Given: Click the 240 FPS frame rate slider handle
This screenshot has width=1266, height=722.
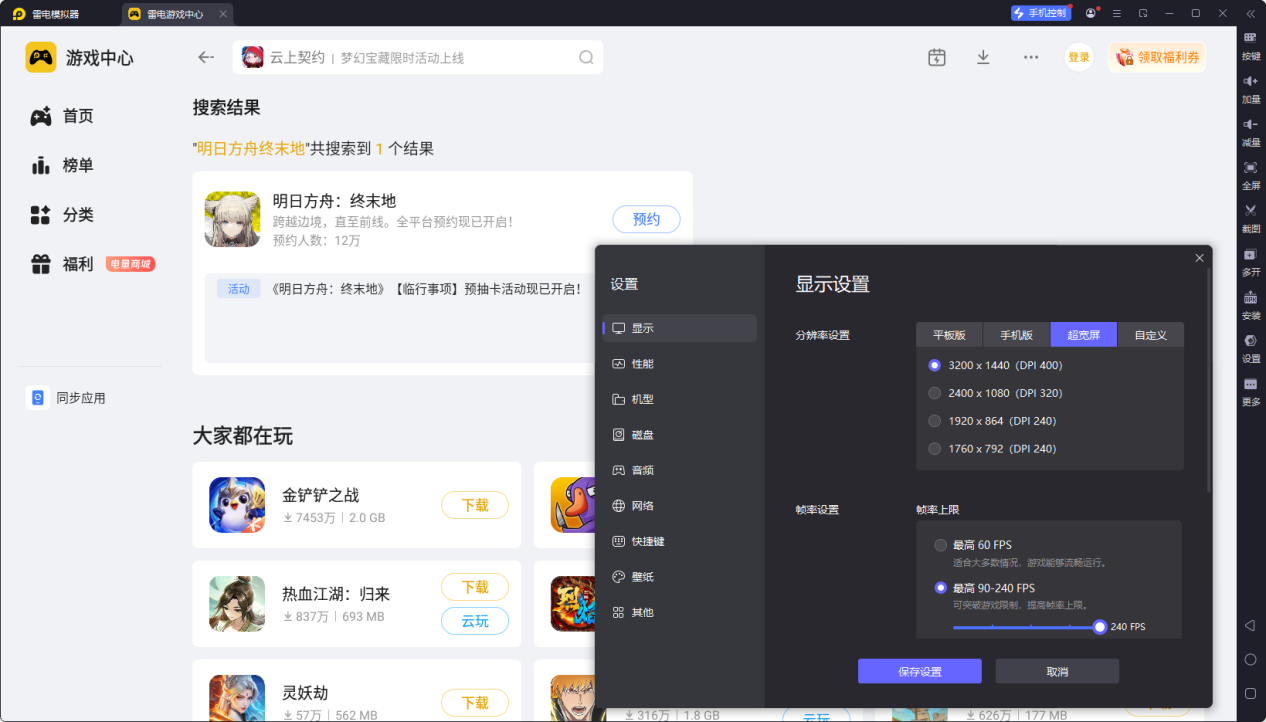Looking at the screenshot, I should click(1100, 627).
